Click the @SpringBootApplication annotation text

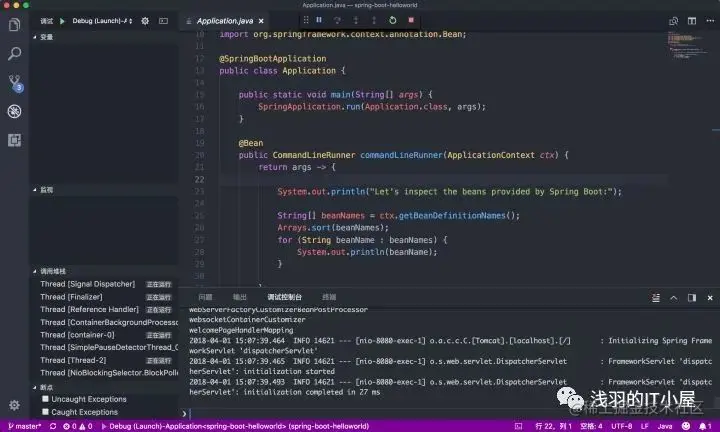(273, 59)
